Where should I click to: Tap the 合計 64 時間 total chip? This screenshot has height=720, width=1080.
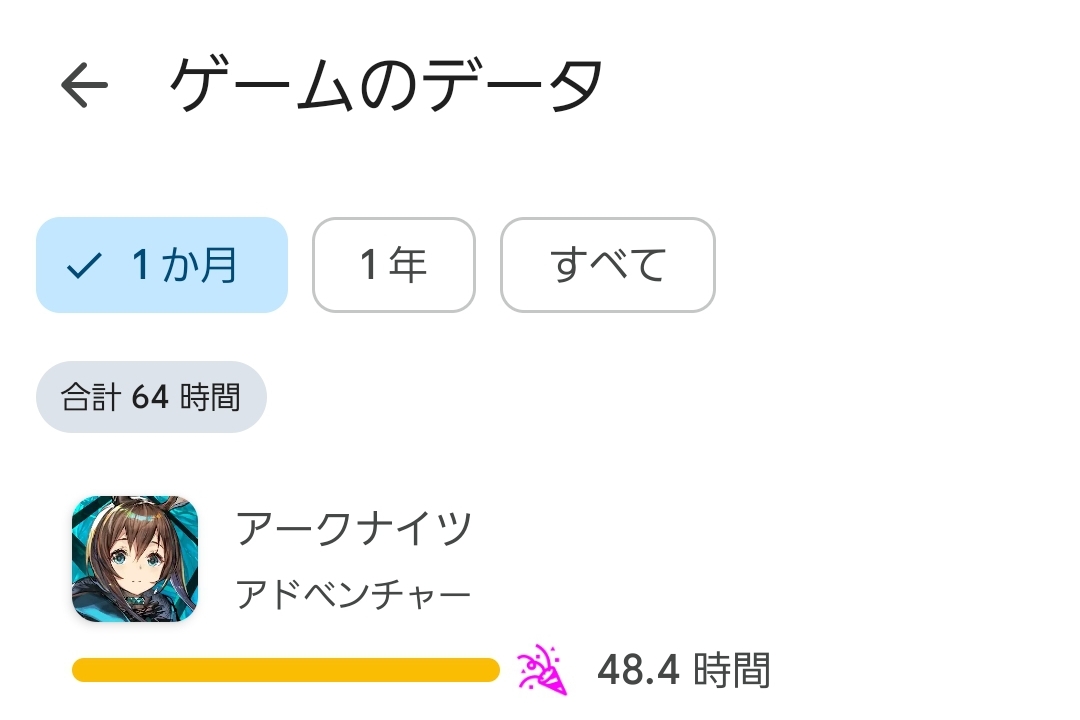(151, 397)
